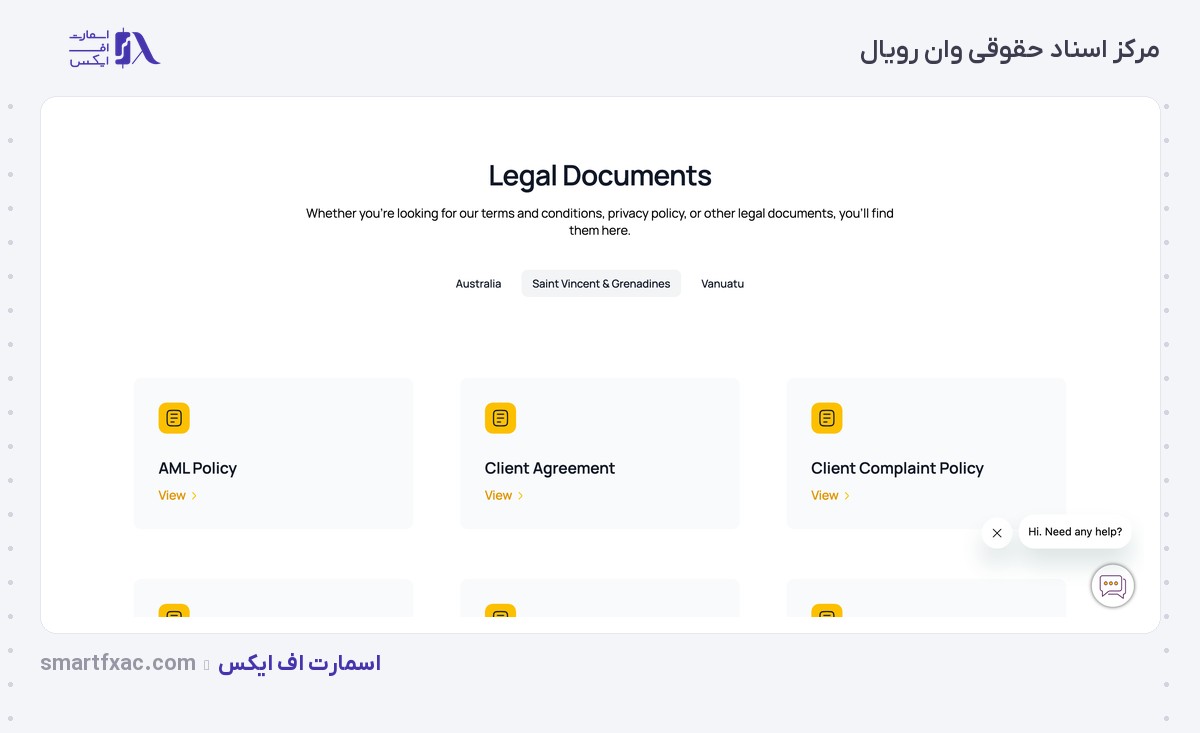Click the Client Agreement document icon
Image resolution: width=1200 pixels, height=733 pixels.
[x=500, y=418]
